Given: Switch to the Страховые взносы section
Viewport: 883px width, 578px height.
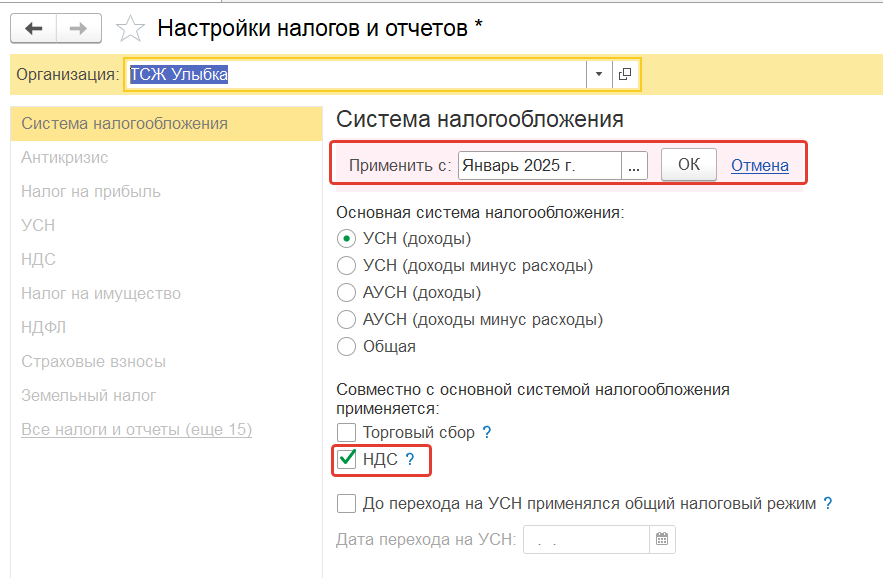Looking at the screenshot, I should pyautogui.click(x=93, y=361).
